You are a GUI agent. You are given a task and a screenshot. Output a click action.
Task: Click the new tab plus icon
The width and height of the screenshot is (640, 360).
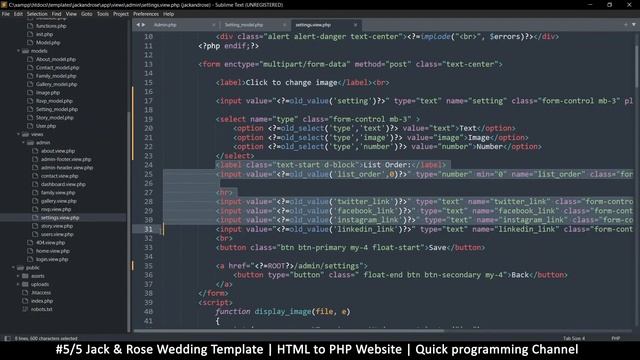click(x=626, y=25)
